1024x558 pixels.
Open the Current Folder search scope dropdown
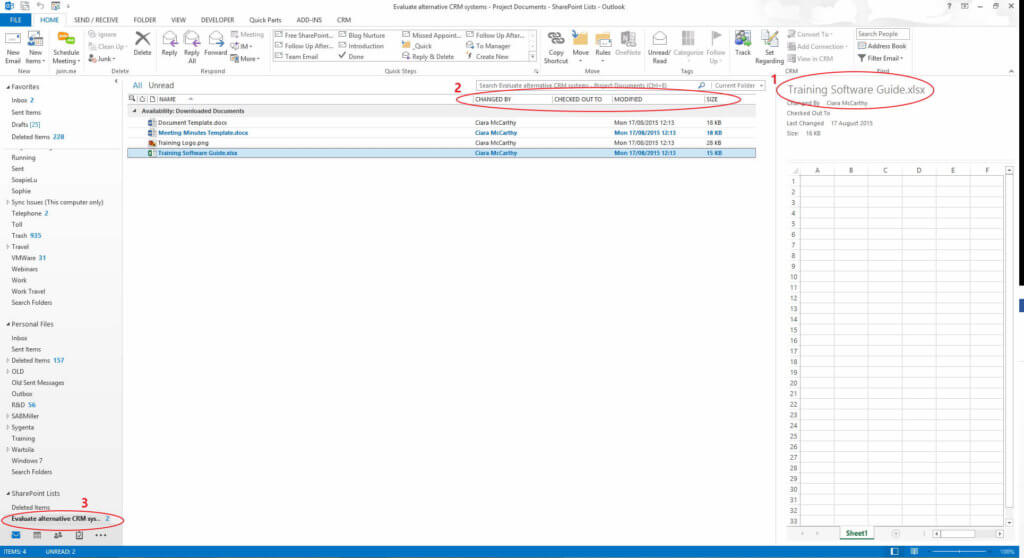coord(732,86)
